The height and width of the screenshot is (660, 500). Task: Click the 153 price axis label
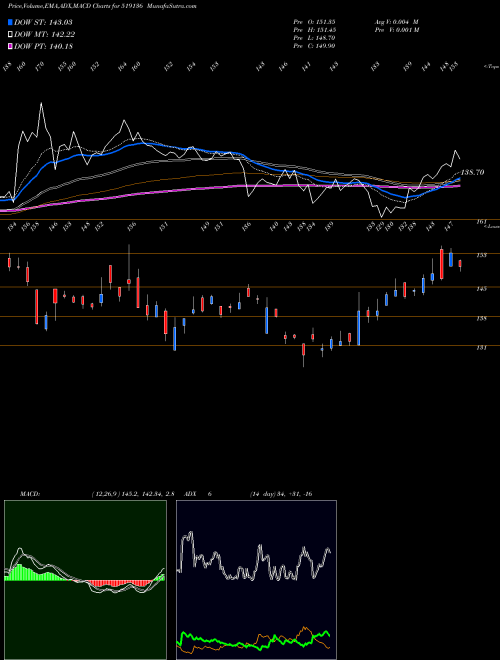click(x=482, y=255)
